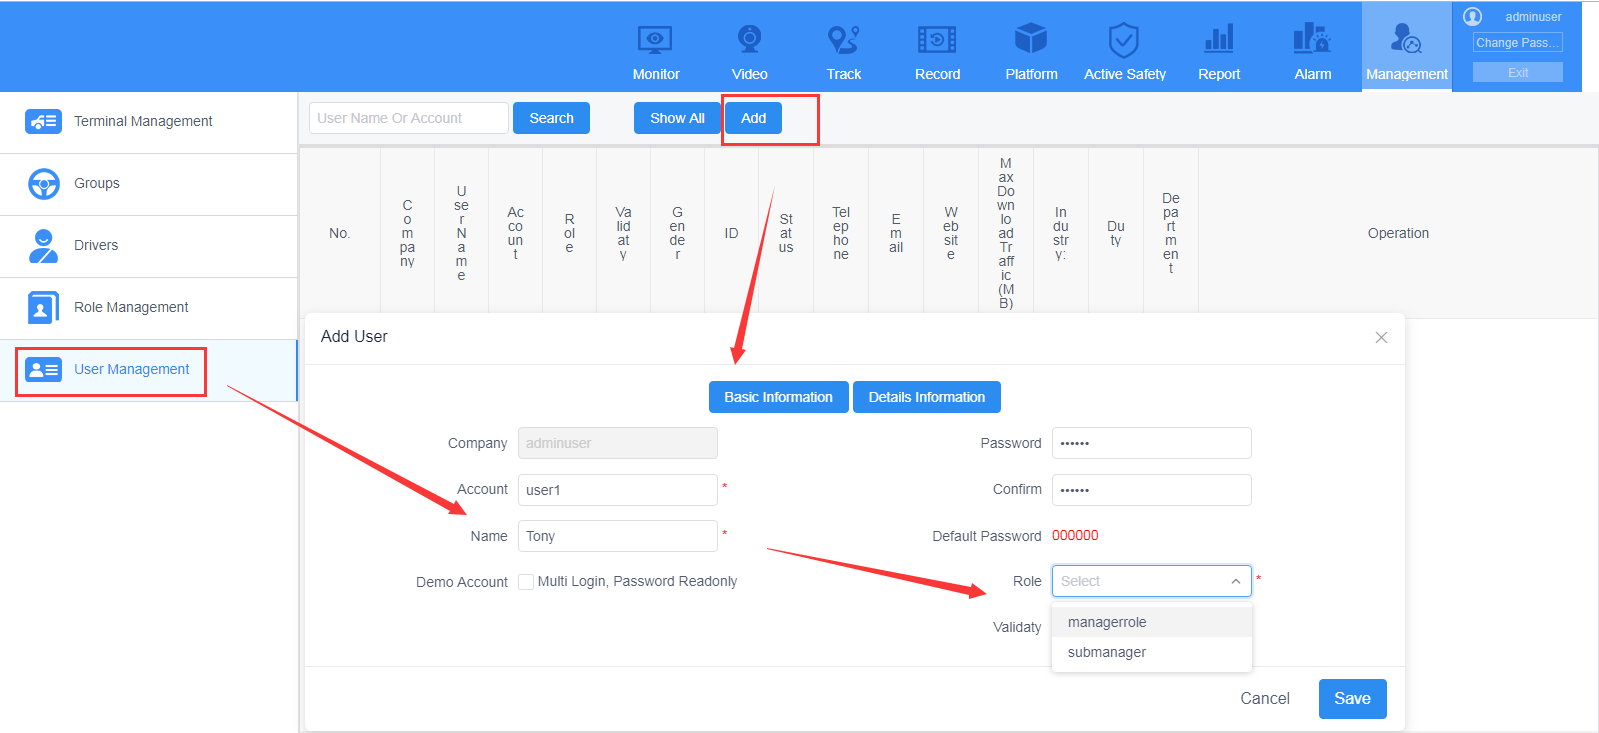Click the Max Download Traffic column header
This screenshot has height=733, width=1599.
click(1006, 233)
